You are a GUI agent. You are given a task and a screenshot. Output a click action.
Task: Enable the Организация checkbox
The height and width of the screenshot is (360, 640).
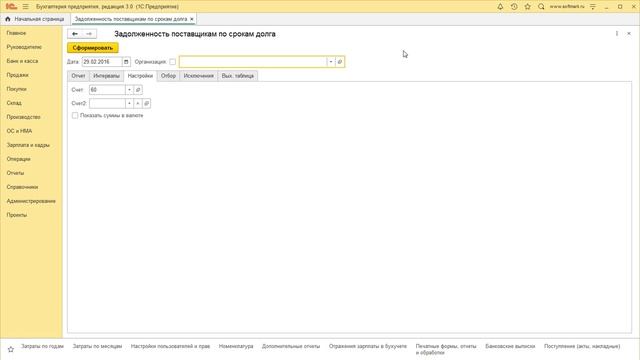(x=173, y=62)
